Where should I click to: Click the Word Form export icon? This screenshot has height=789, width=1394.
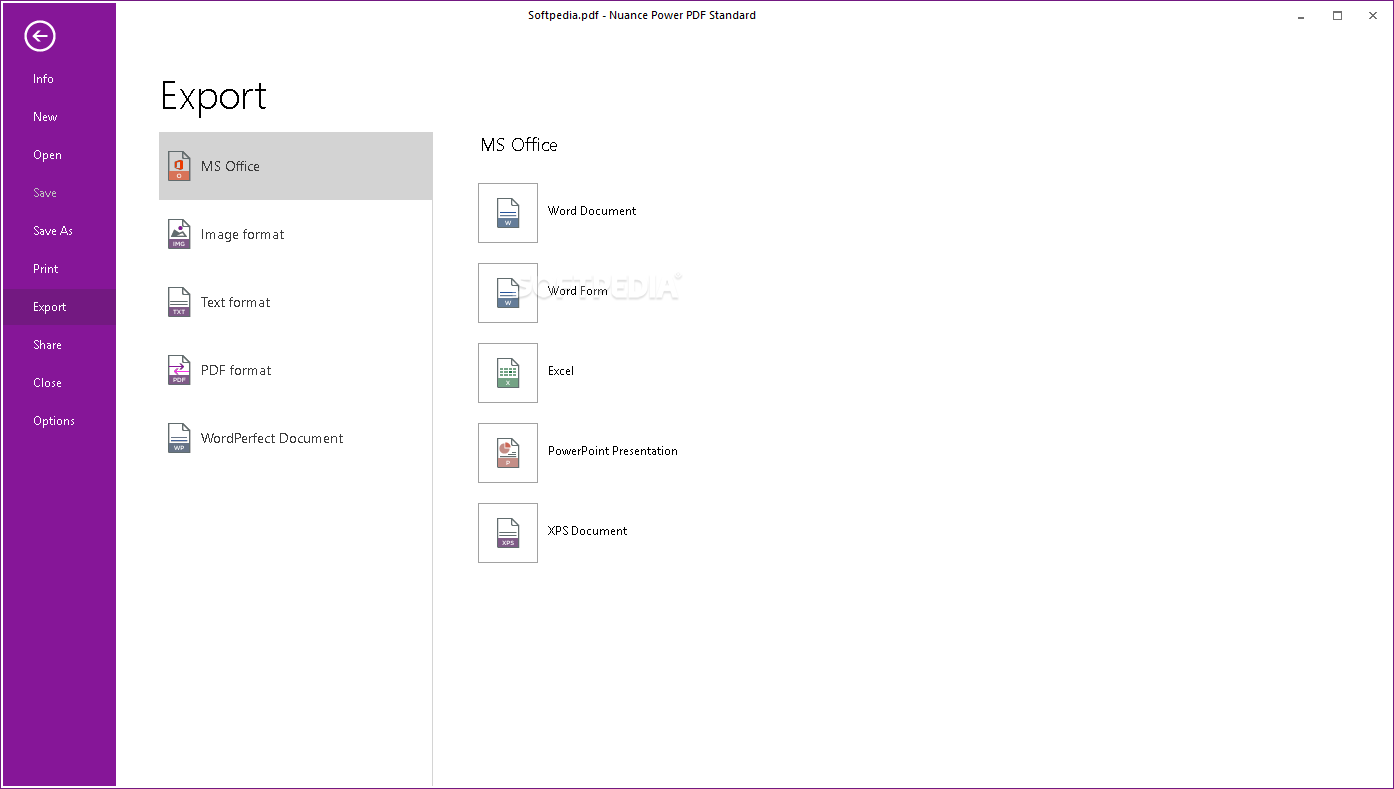click(x=508, y=293)
